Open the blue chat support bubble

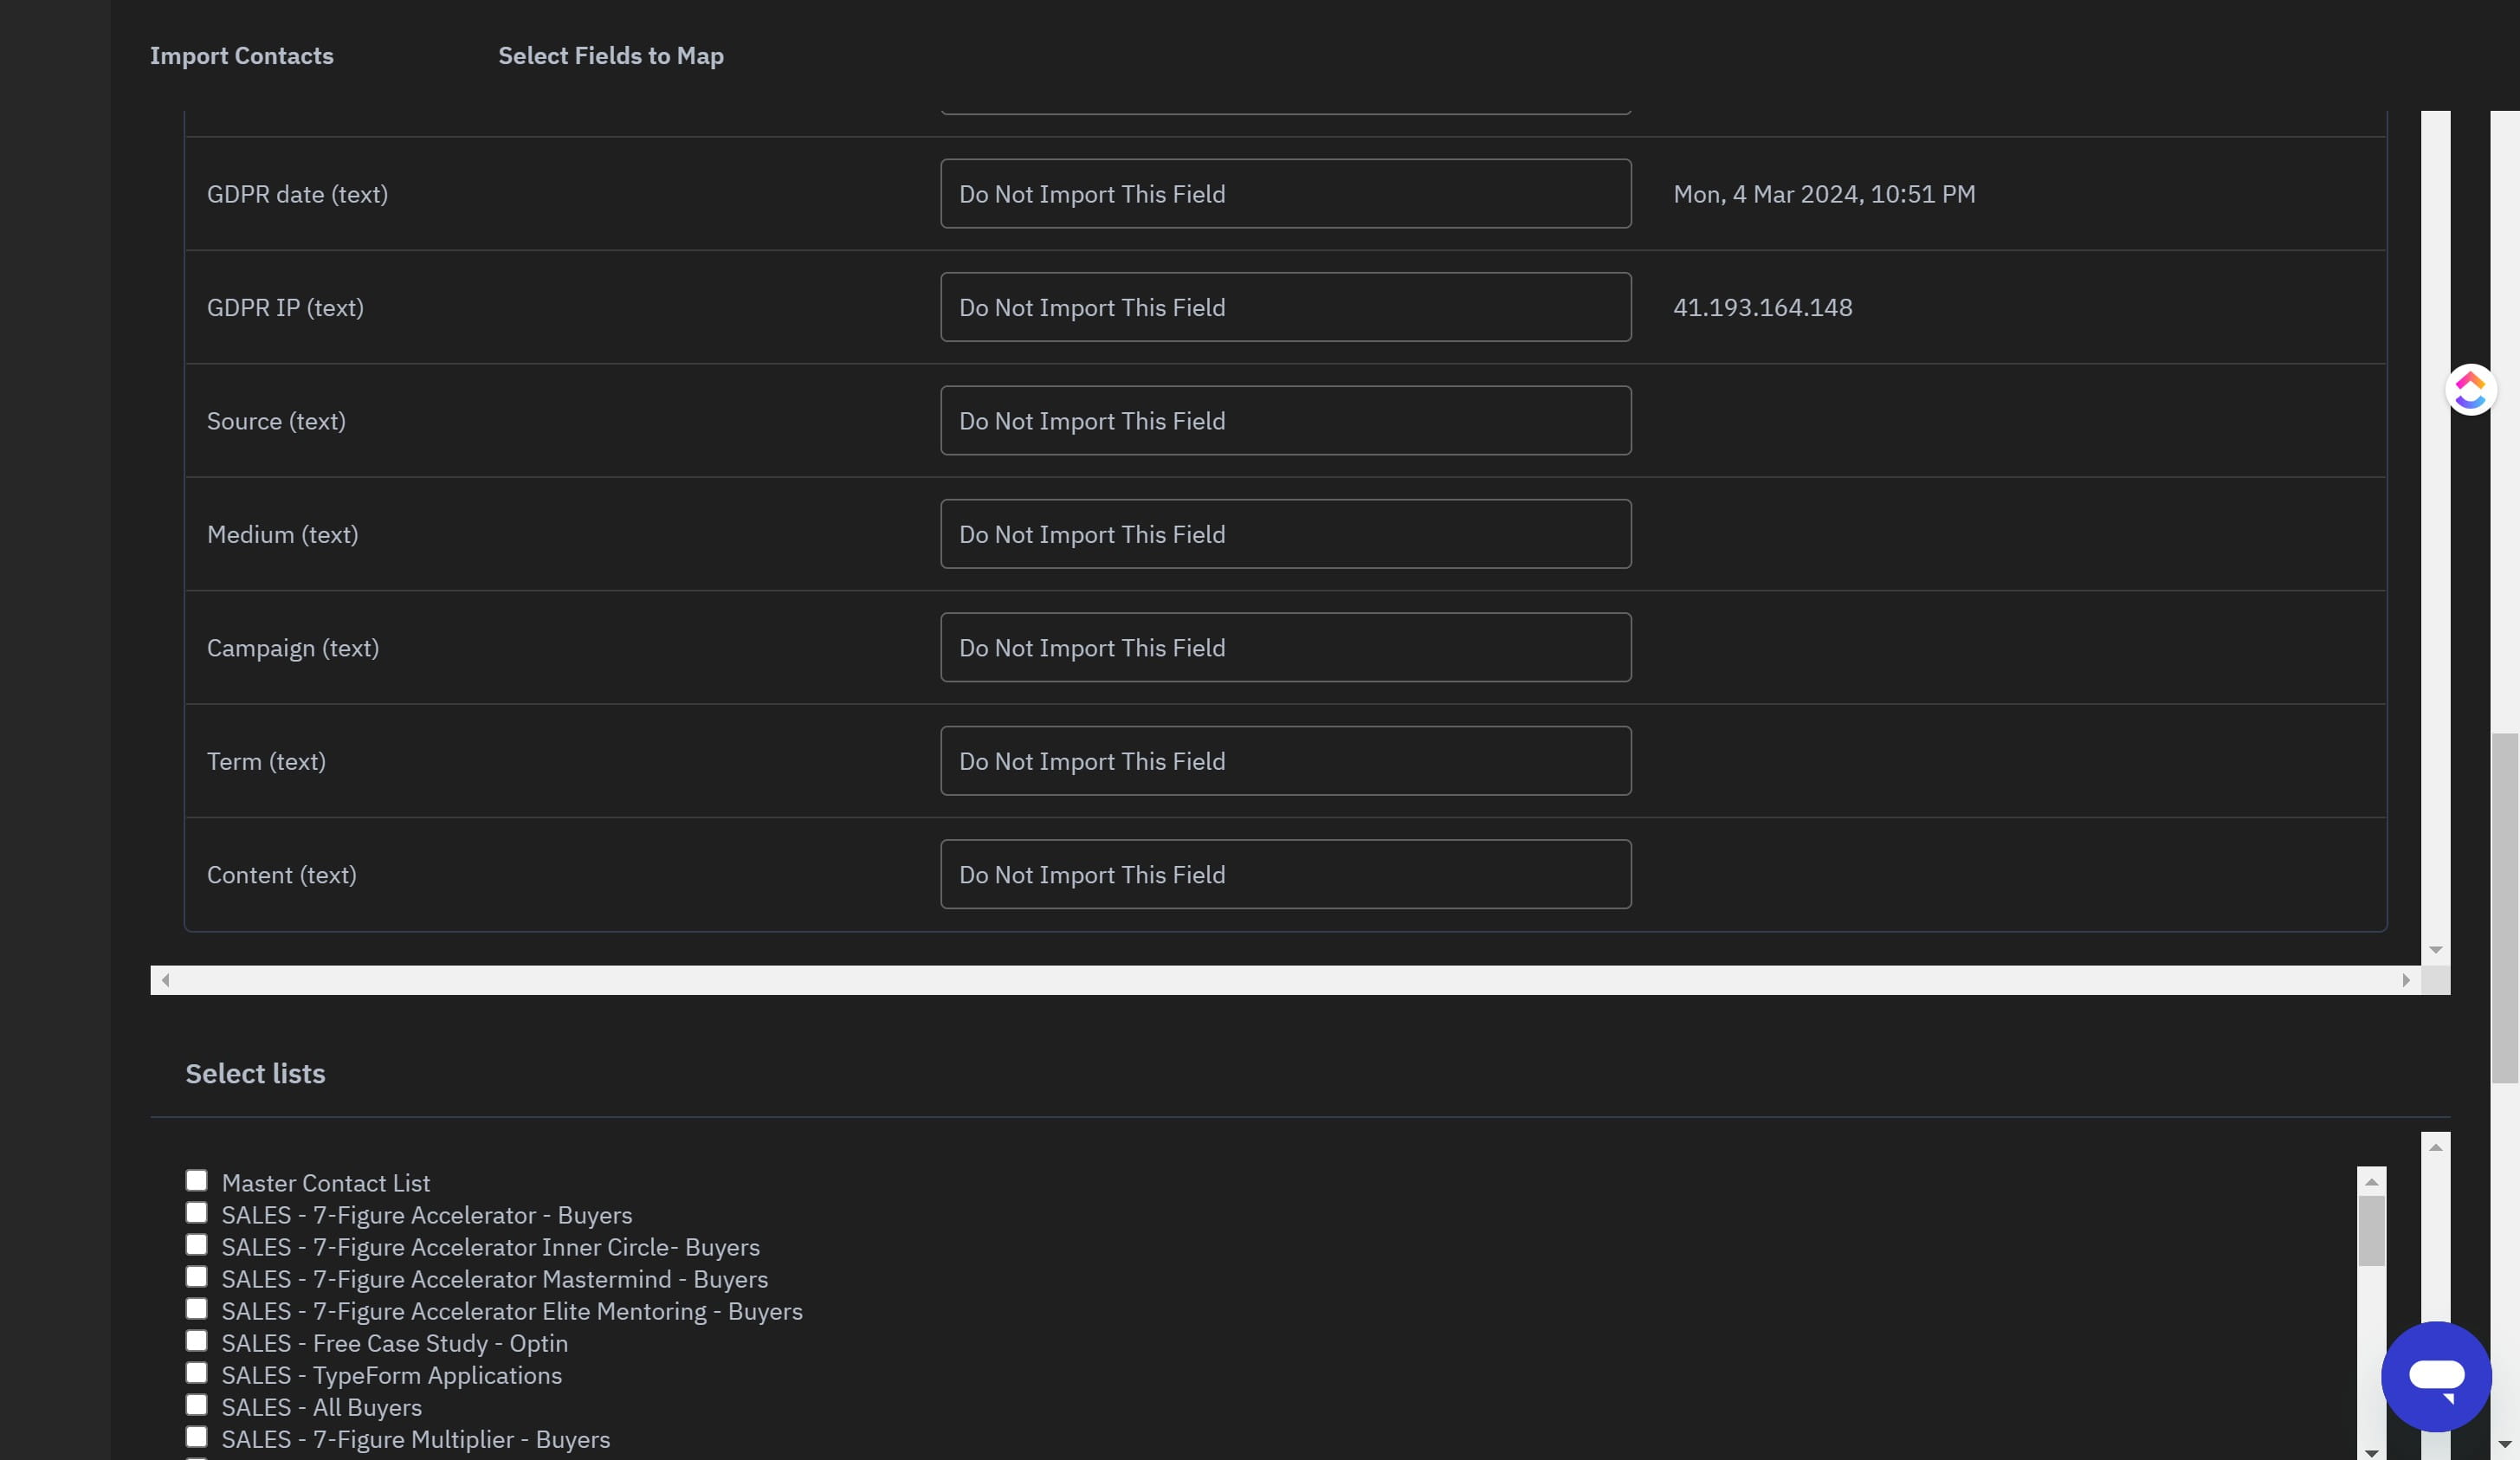click(2435, 1376)
